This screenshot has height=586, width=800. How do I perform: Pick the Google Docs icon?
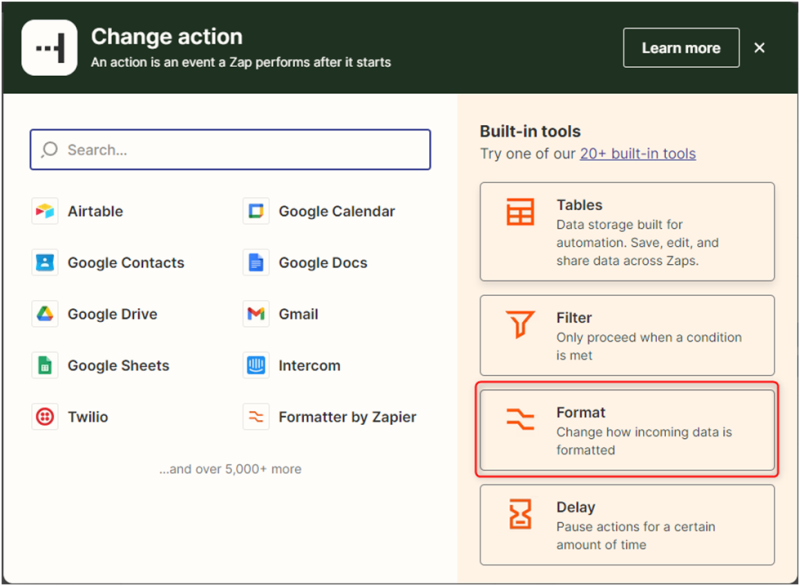(256, 263)
